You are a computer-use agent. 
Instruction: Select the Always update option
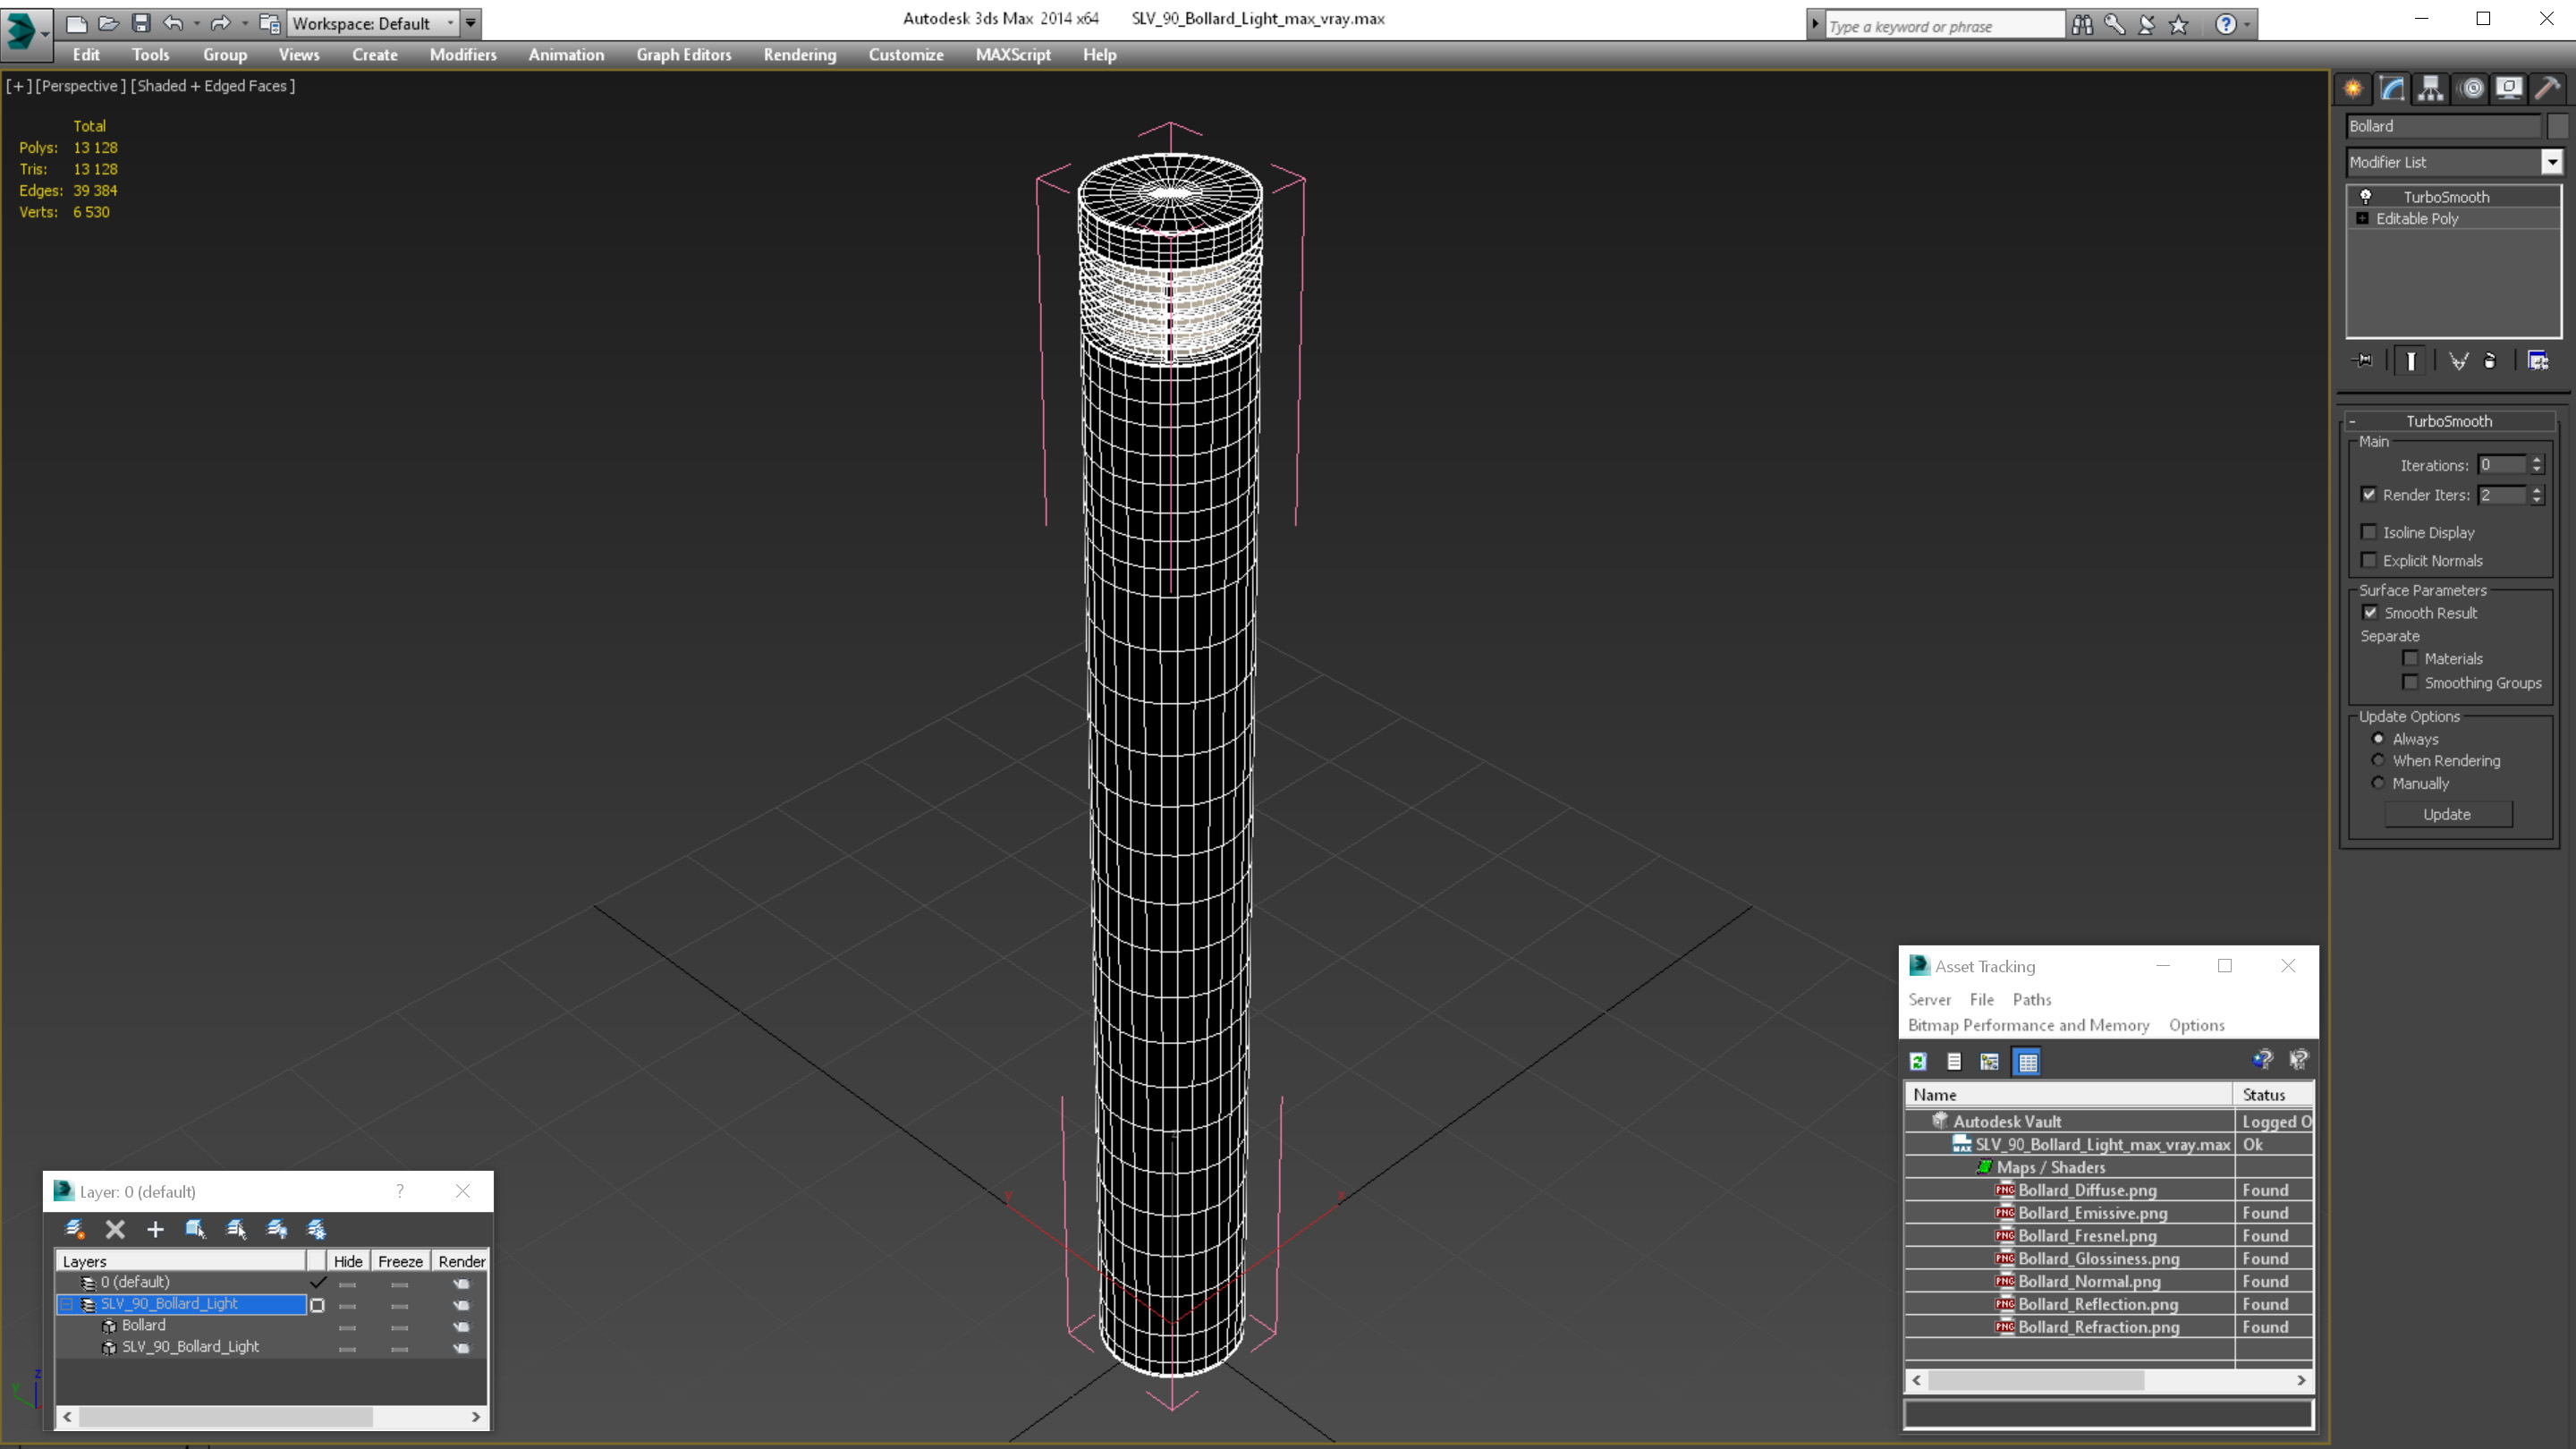tap(2378, 739)
